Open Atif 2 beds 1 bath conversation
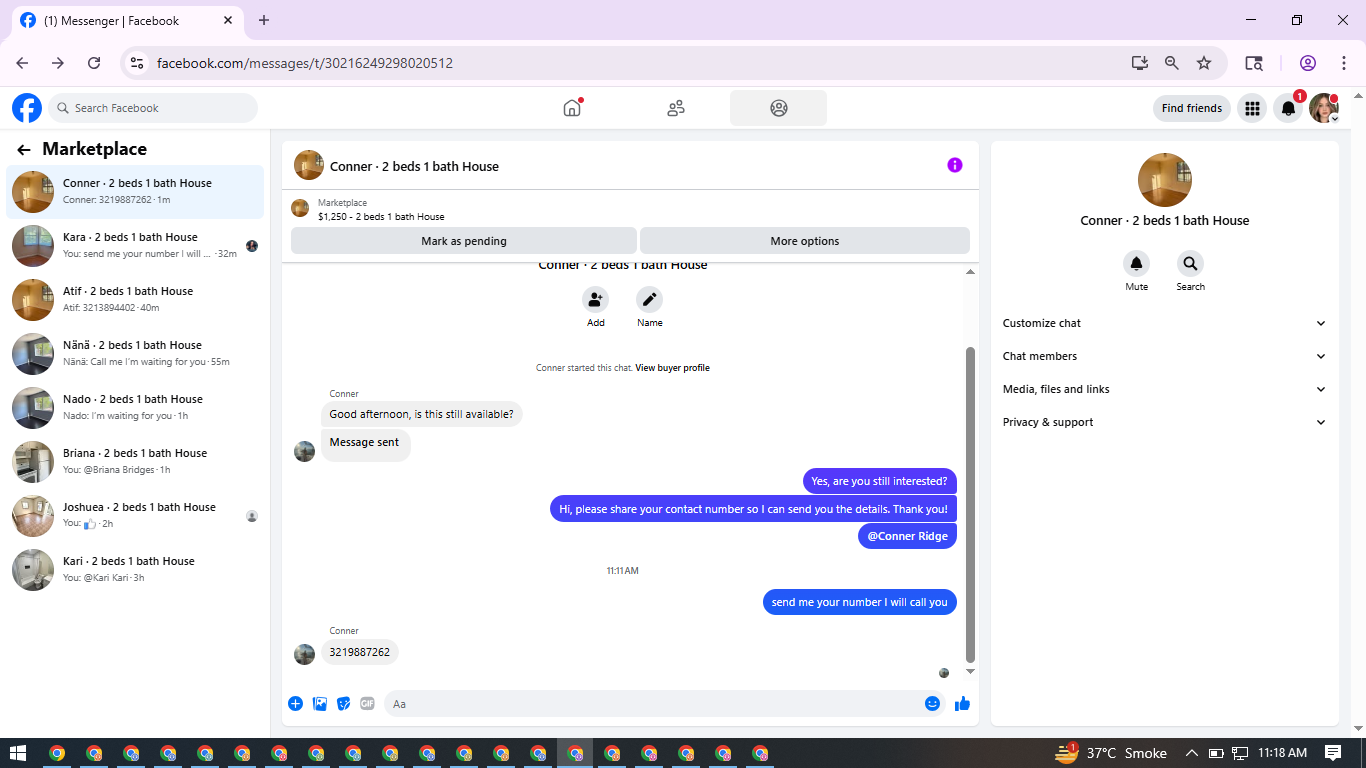1366x768 pixels. pyautogui.click(x=135, y=300)
